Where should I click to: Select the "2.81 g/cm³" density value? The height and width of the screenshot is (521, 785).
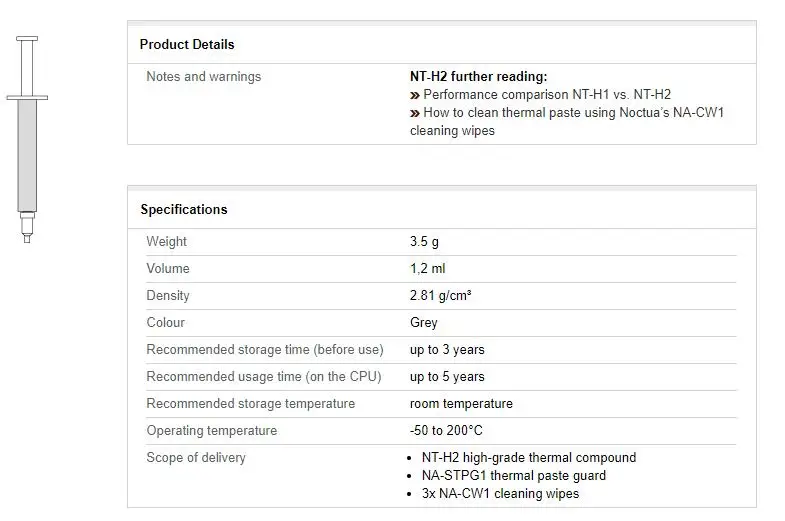(441, 295)
